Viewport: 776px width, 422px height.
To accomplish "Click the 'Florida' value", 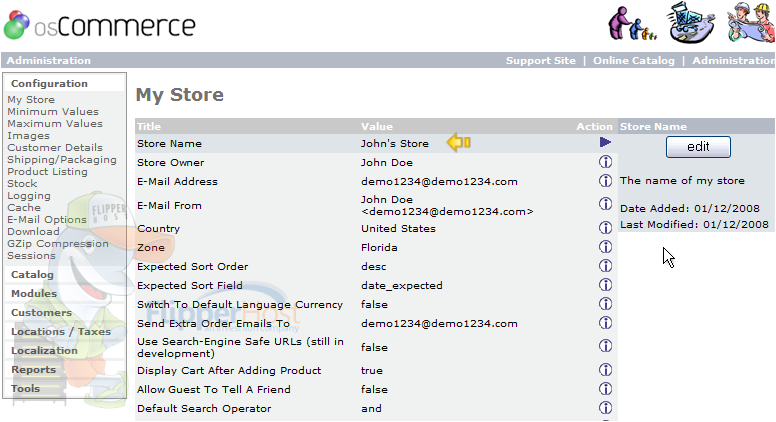I will click(x=379, y=247).
